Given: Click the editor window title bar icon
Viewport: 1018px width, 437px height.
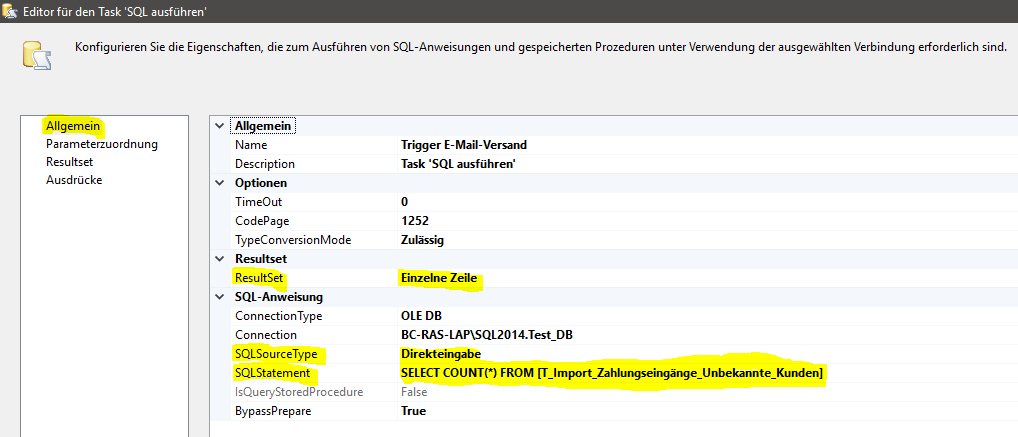Looking at the screenshot, I should tap(9, 11).
